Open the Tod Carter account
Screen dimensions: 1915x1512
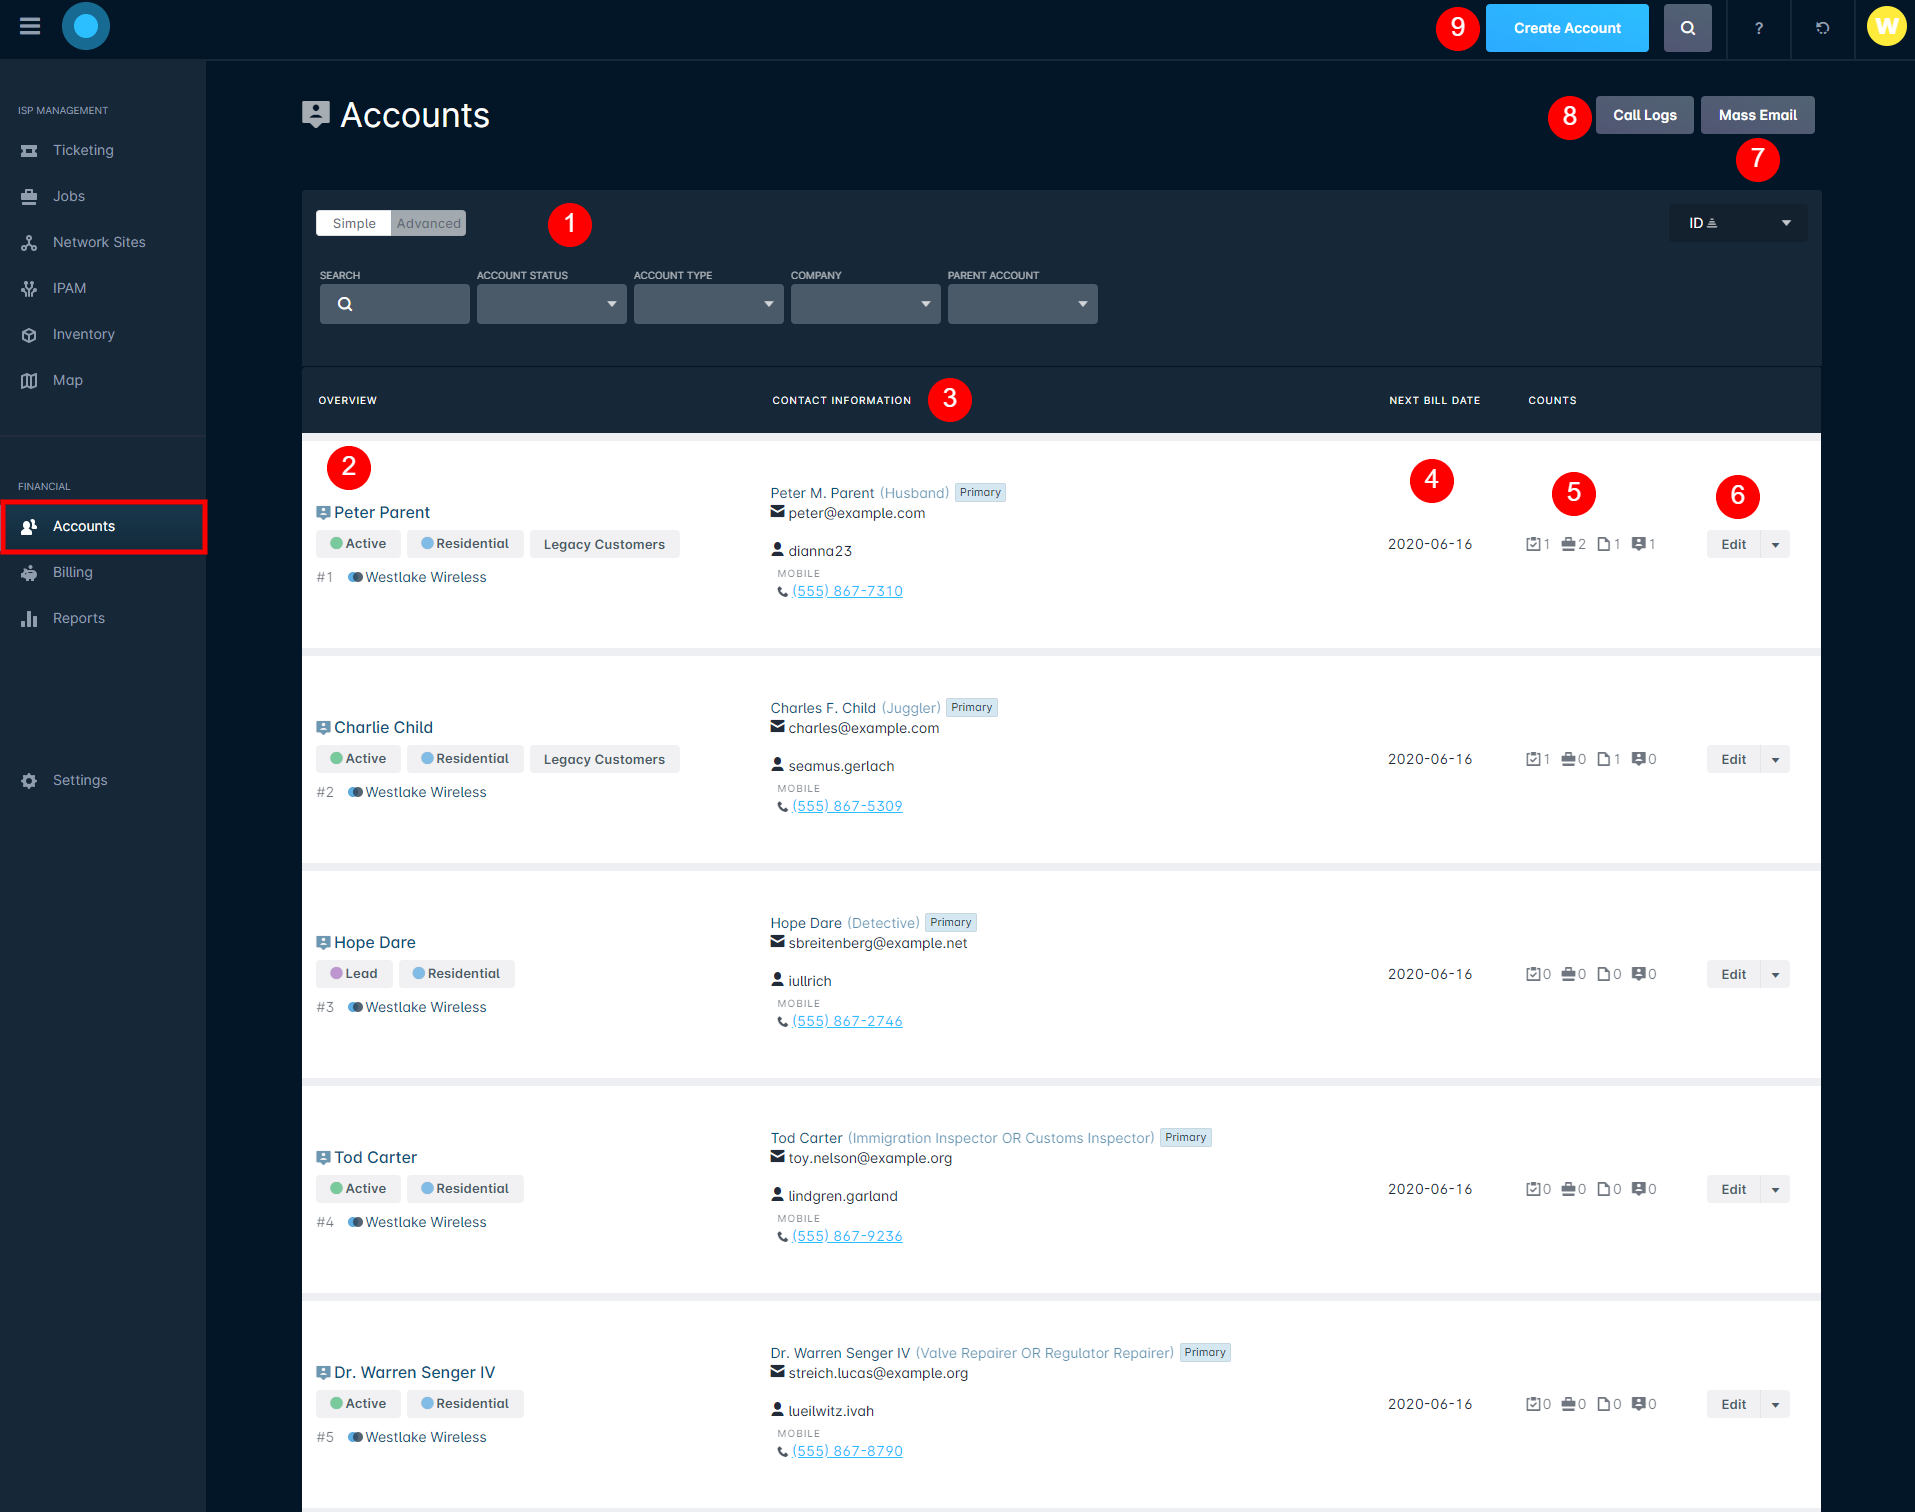(x=375, y=1158)
